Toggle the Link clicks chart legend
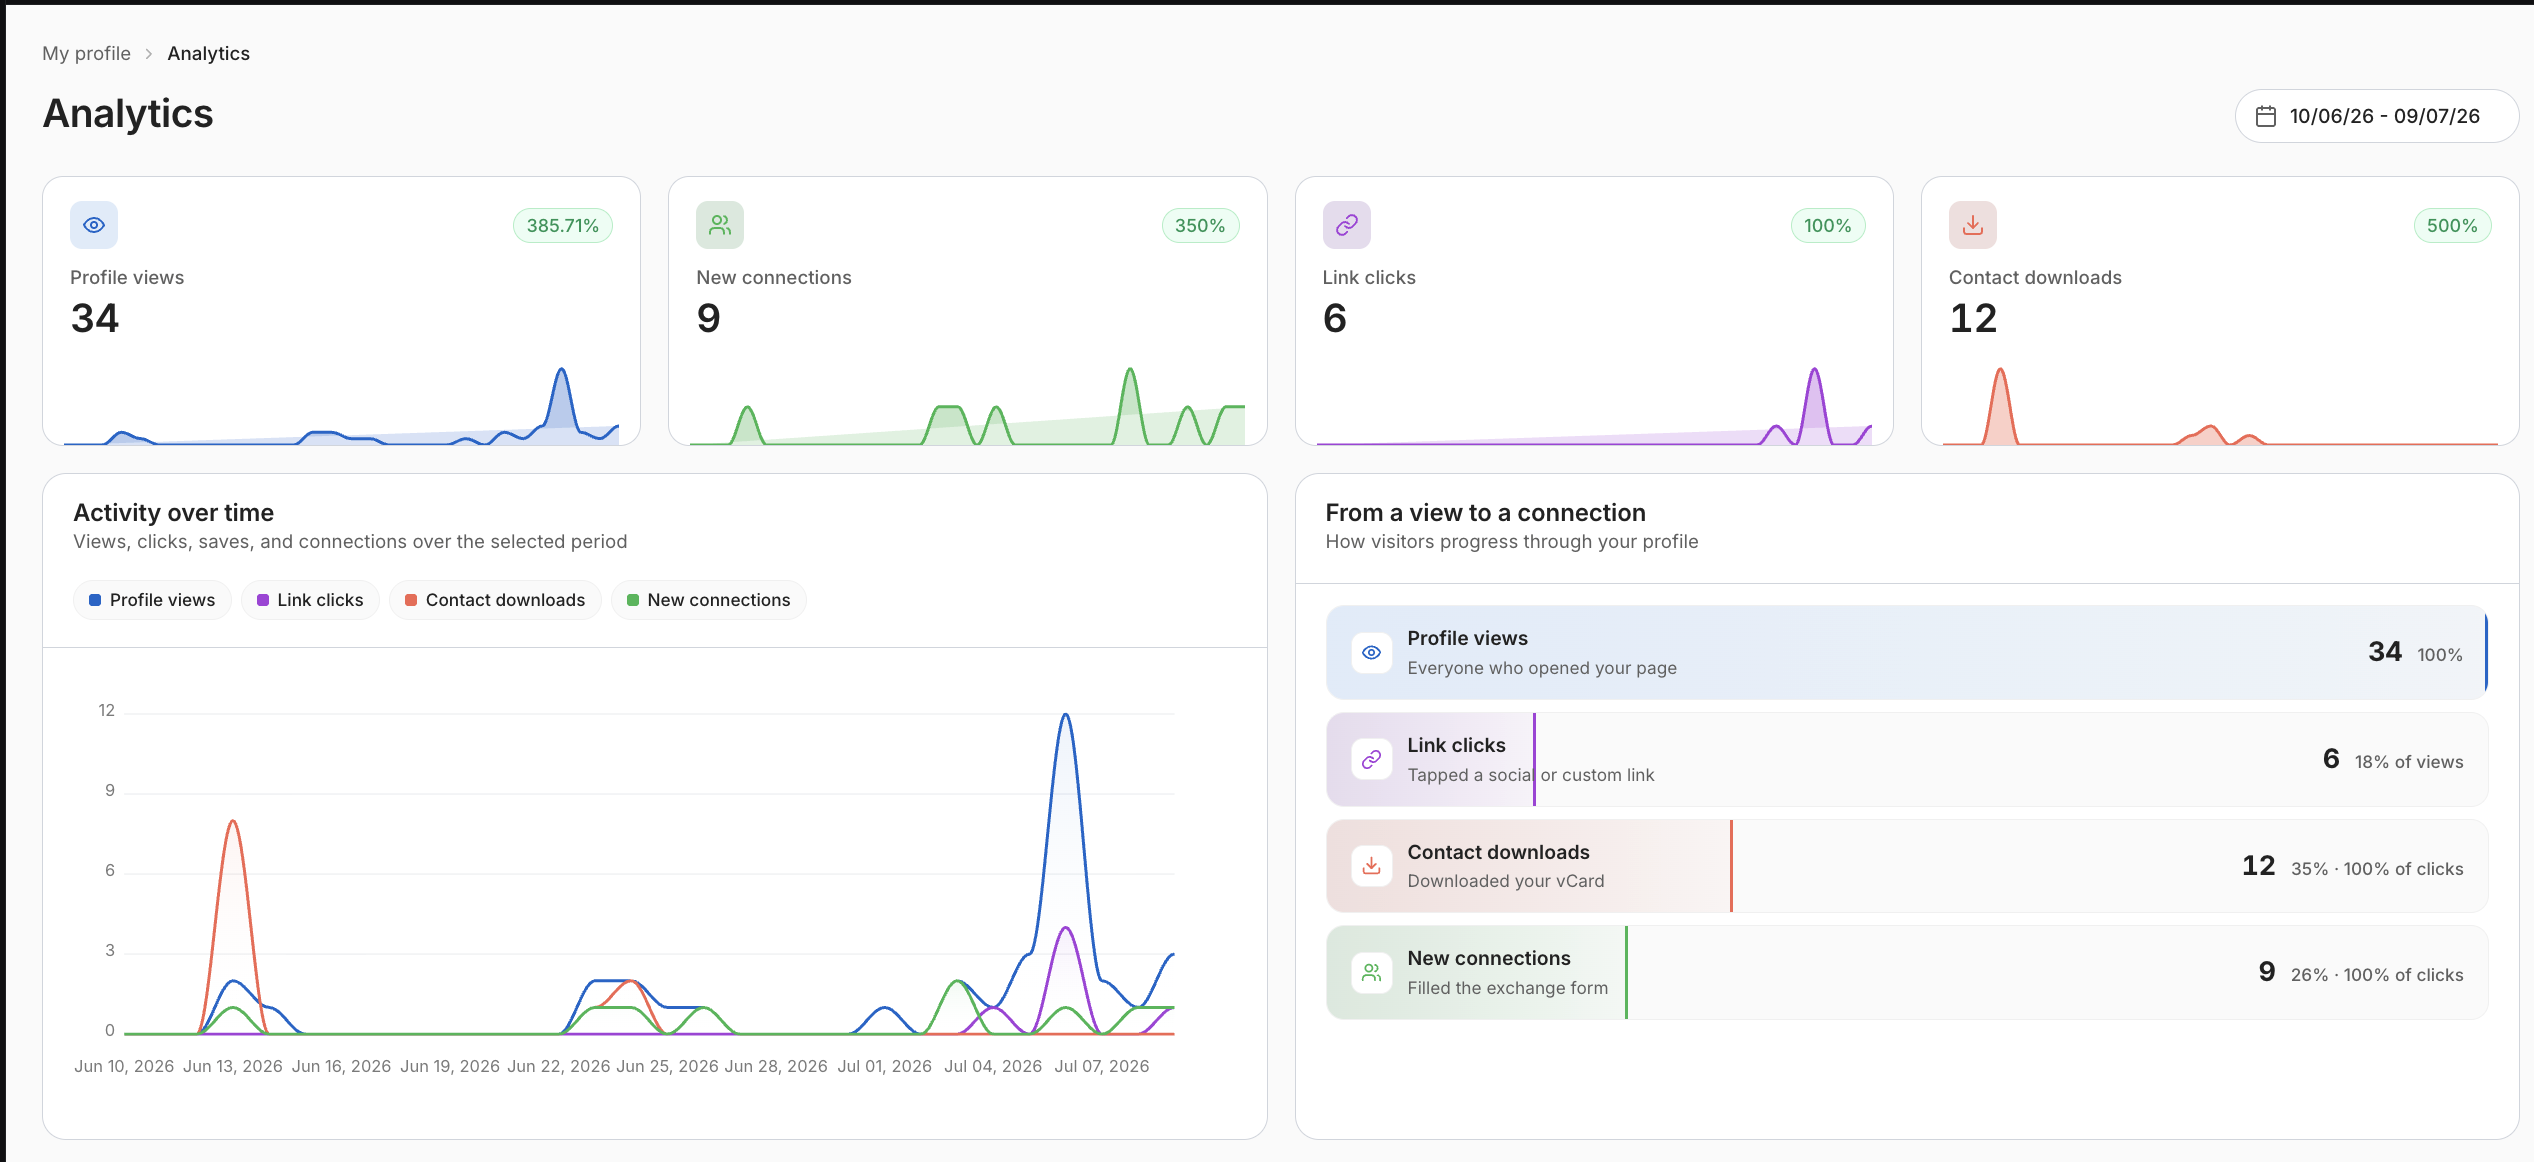The image size is (2534, 1162). tap(310, 600)
